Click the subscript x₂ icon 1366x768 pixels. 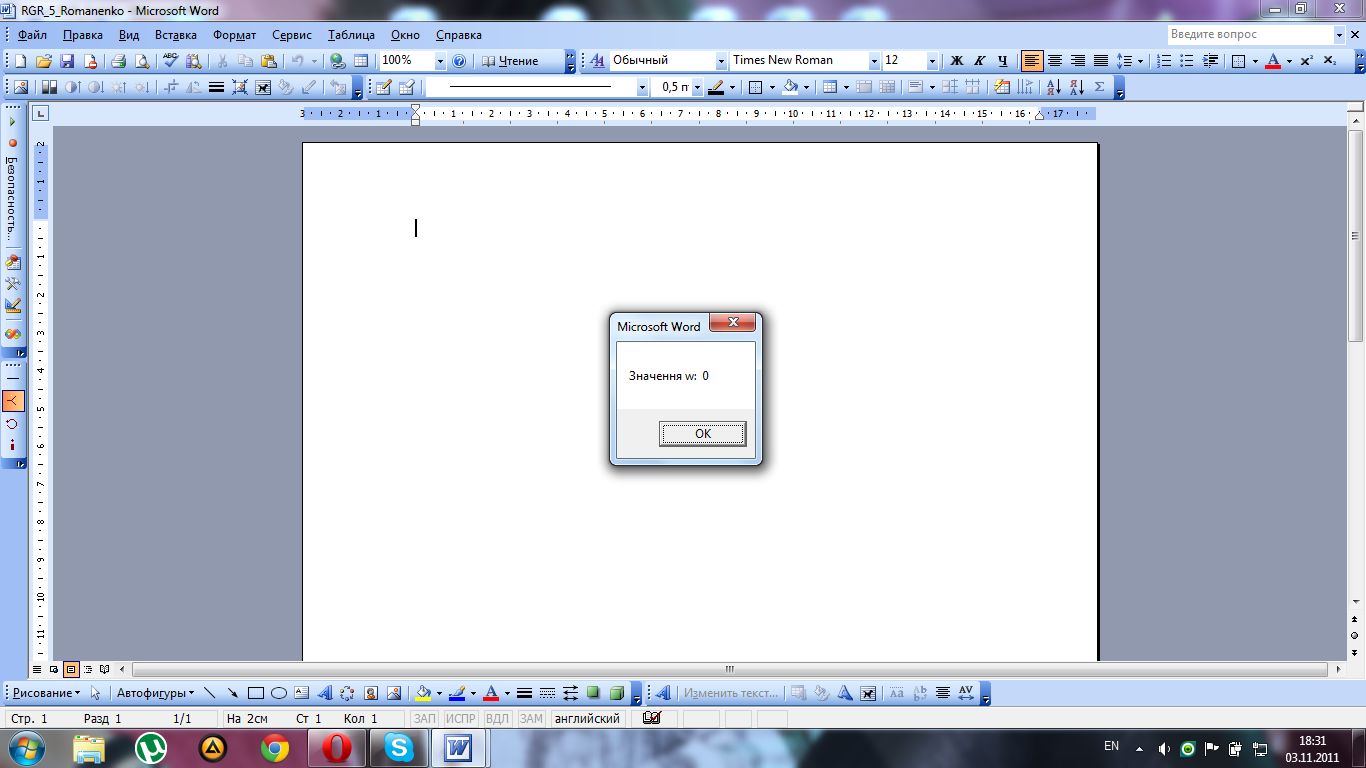coord(1330,61)
